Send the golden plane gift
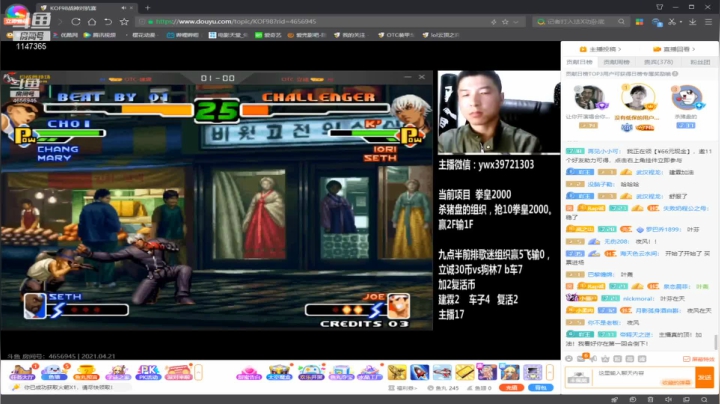 [x=397, y=372]
